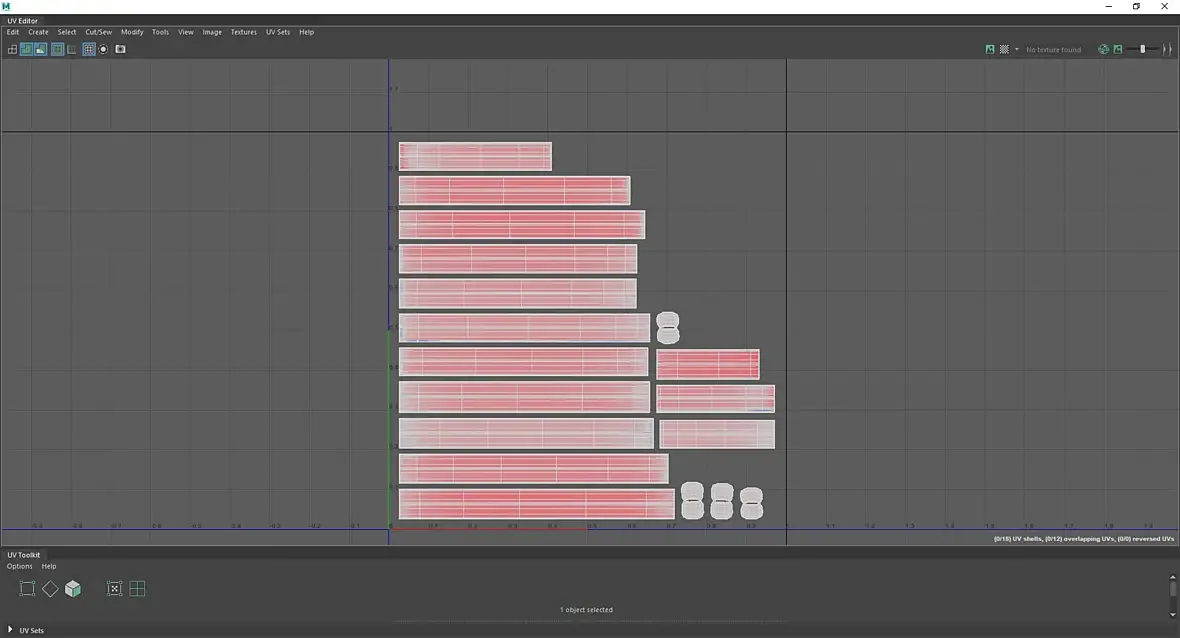This screenshot has height=638, width=1180.
Task: Open the texture selection dropdown arrow
Action: 1017,50
